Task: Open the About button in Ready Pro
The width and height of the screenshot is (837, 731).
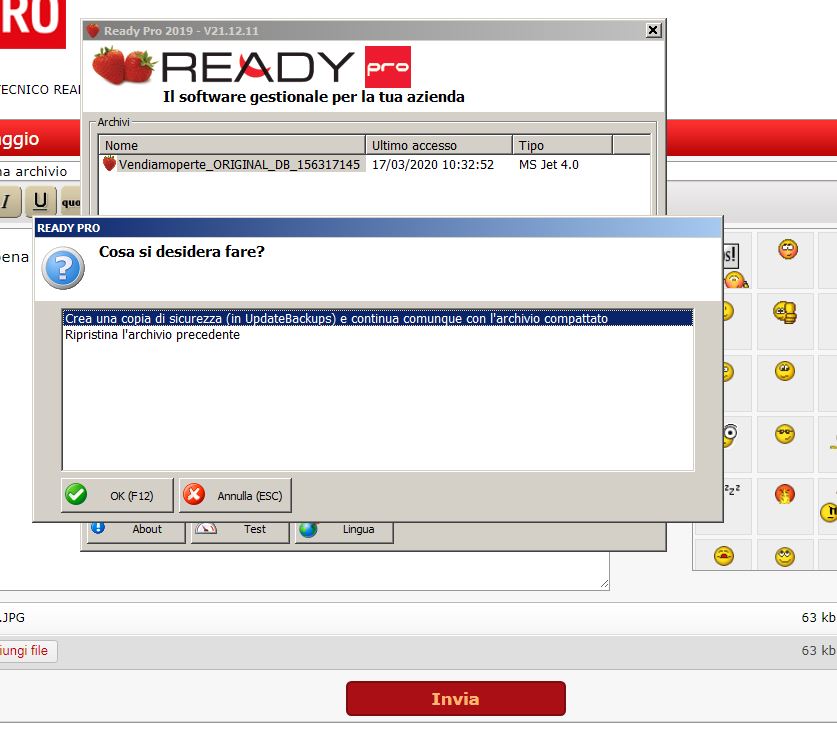Action: [x=136, y=531]
